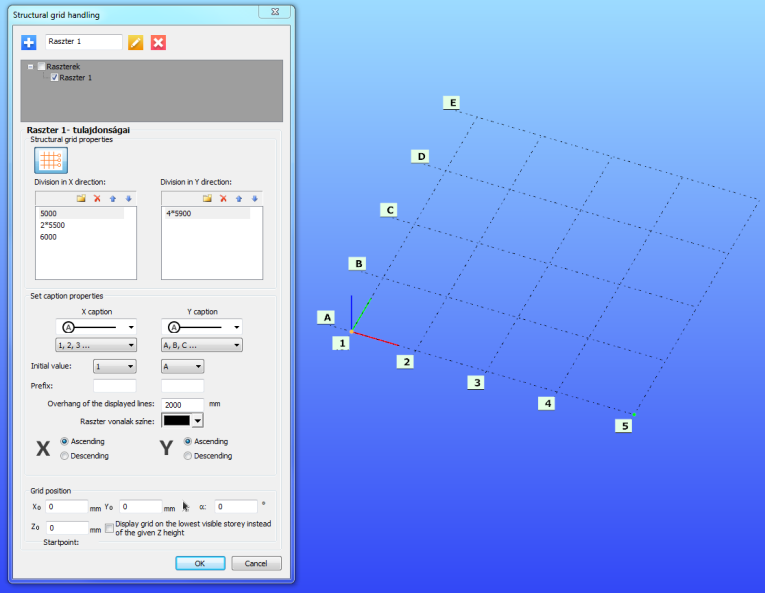
Task: Click the Cancel button
Action: (x=256, y=563)
